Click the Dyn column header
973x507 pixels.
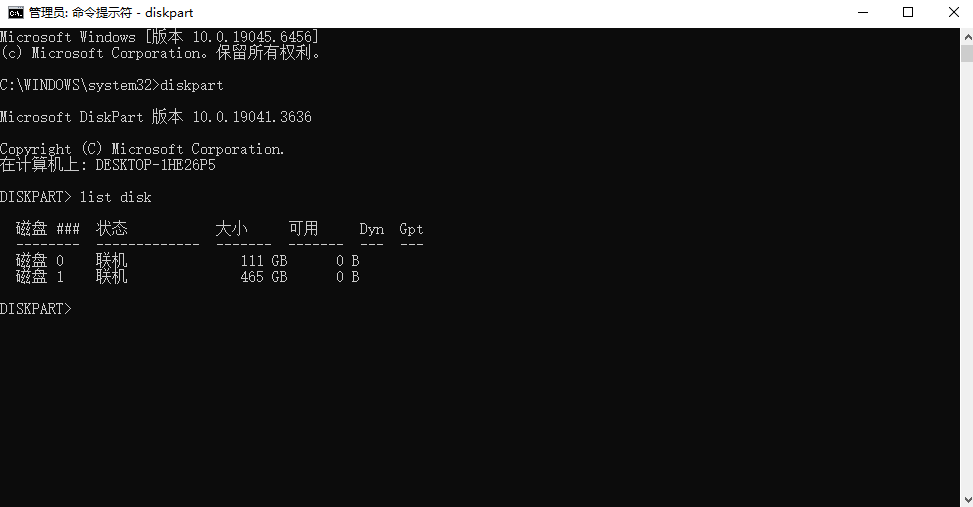pyautogui.click(x=371, y=229)
